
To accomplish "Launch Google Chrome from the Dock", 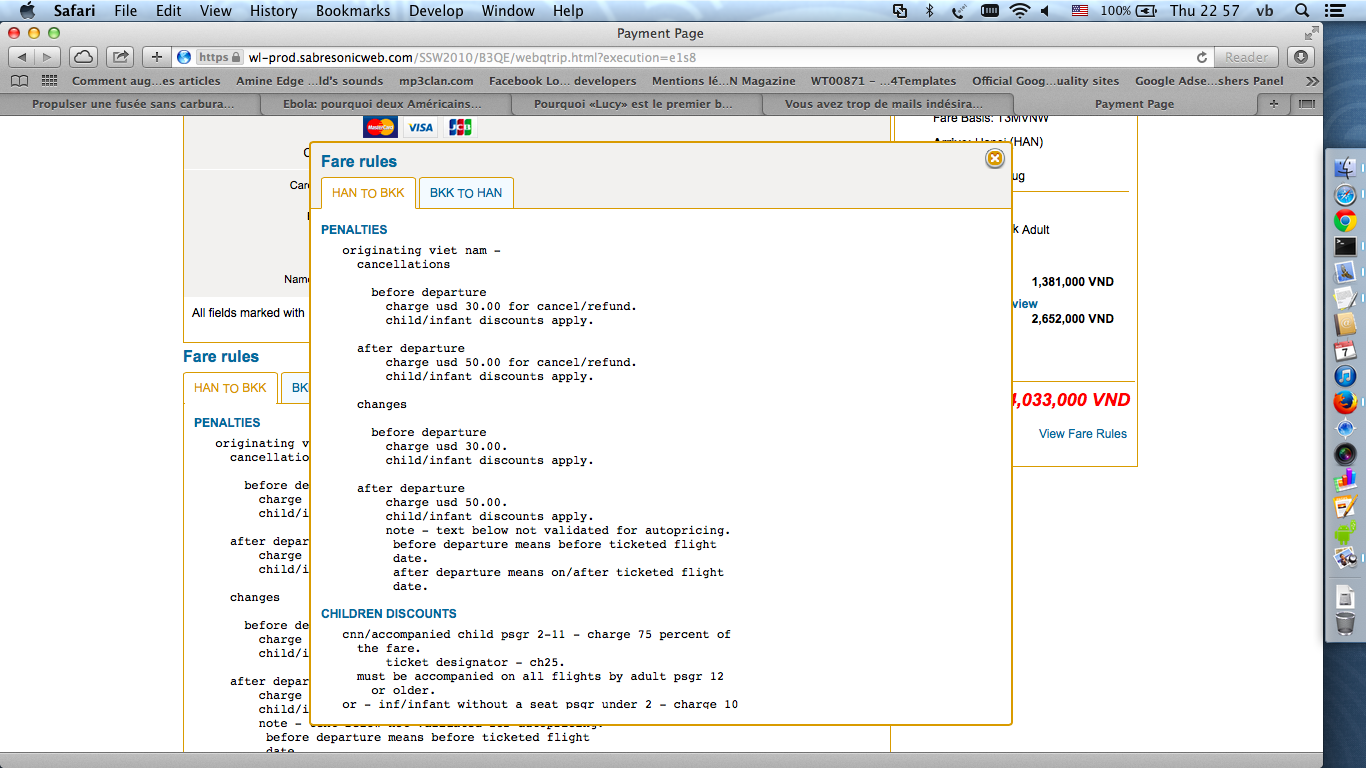I will pyautogui.click(x=1345, y=221).
